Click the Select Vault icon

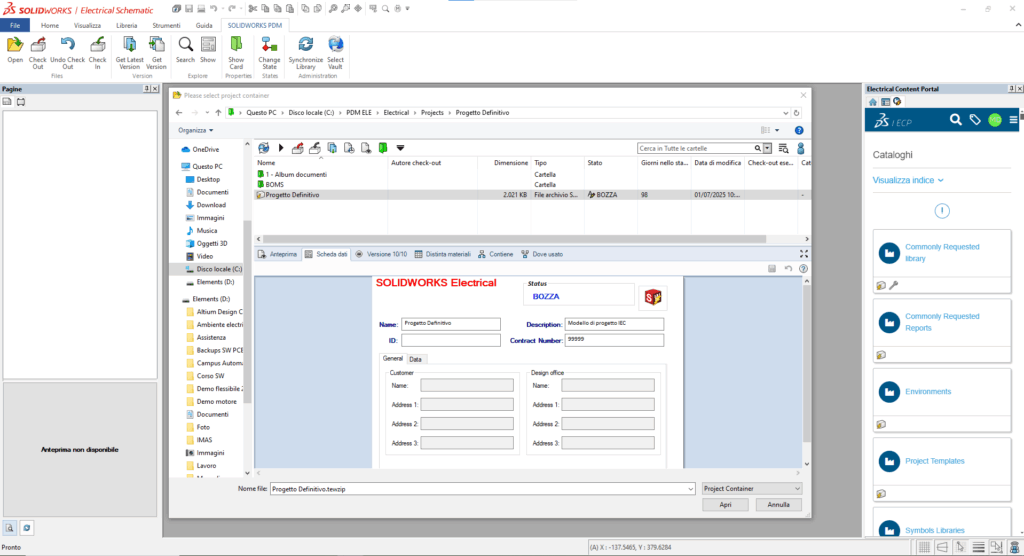335,45
